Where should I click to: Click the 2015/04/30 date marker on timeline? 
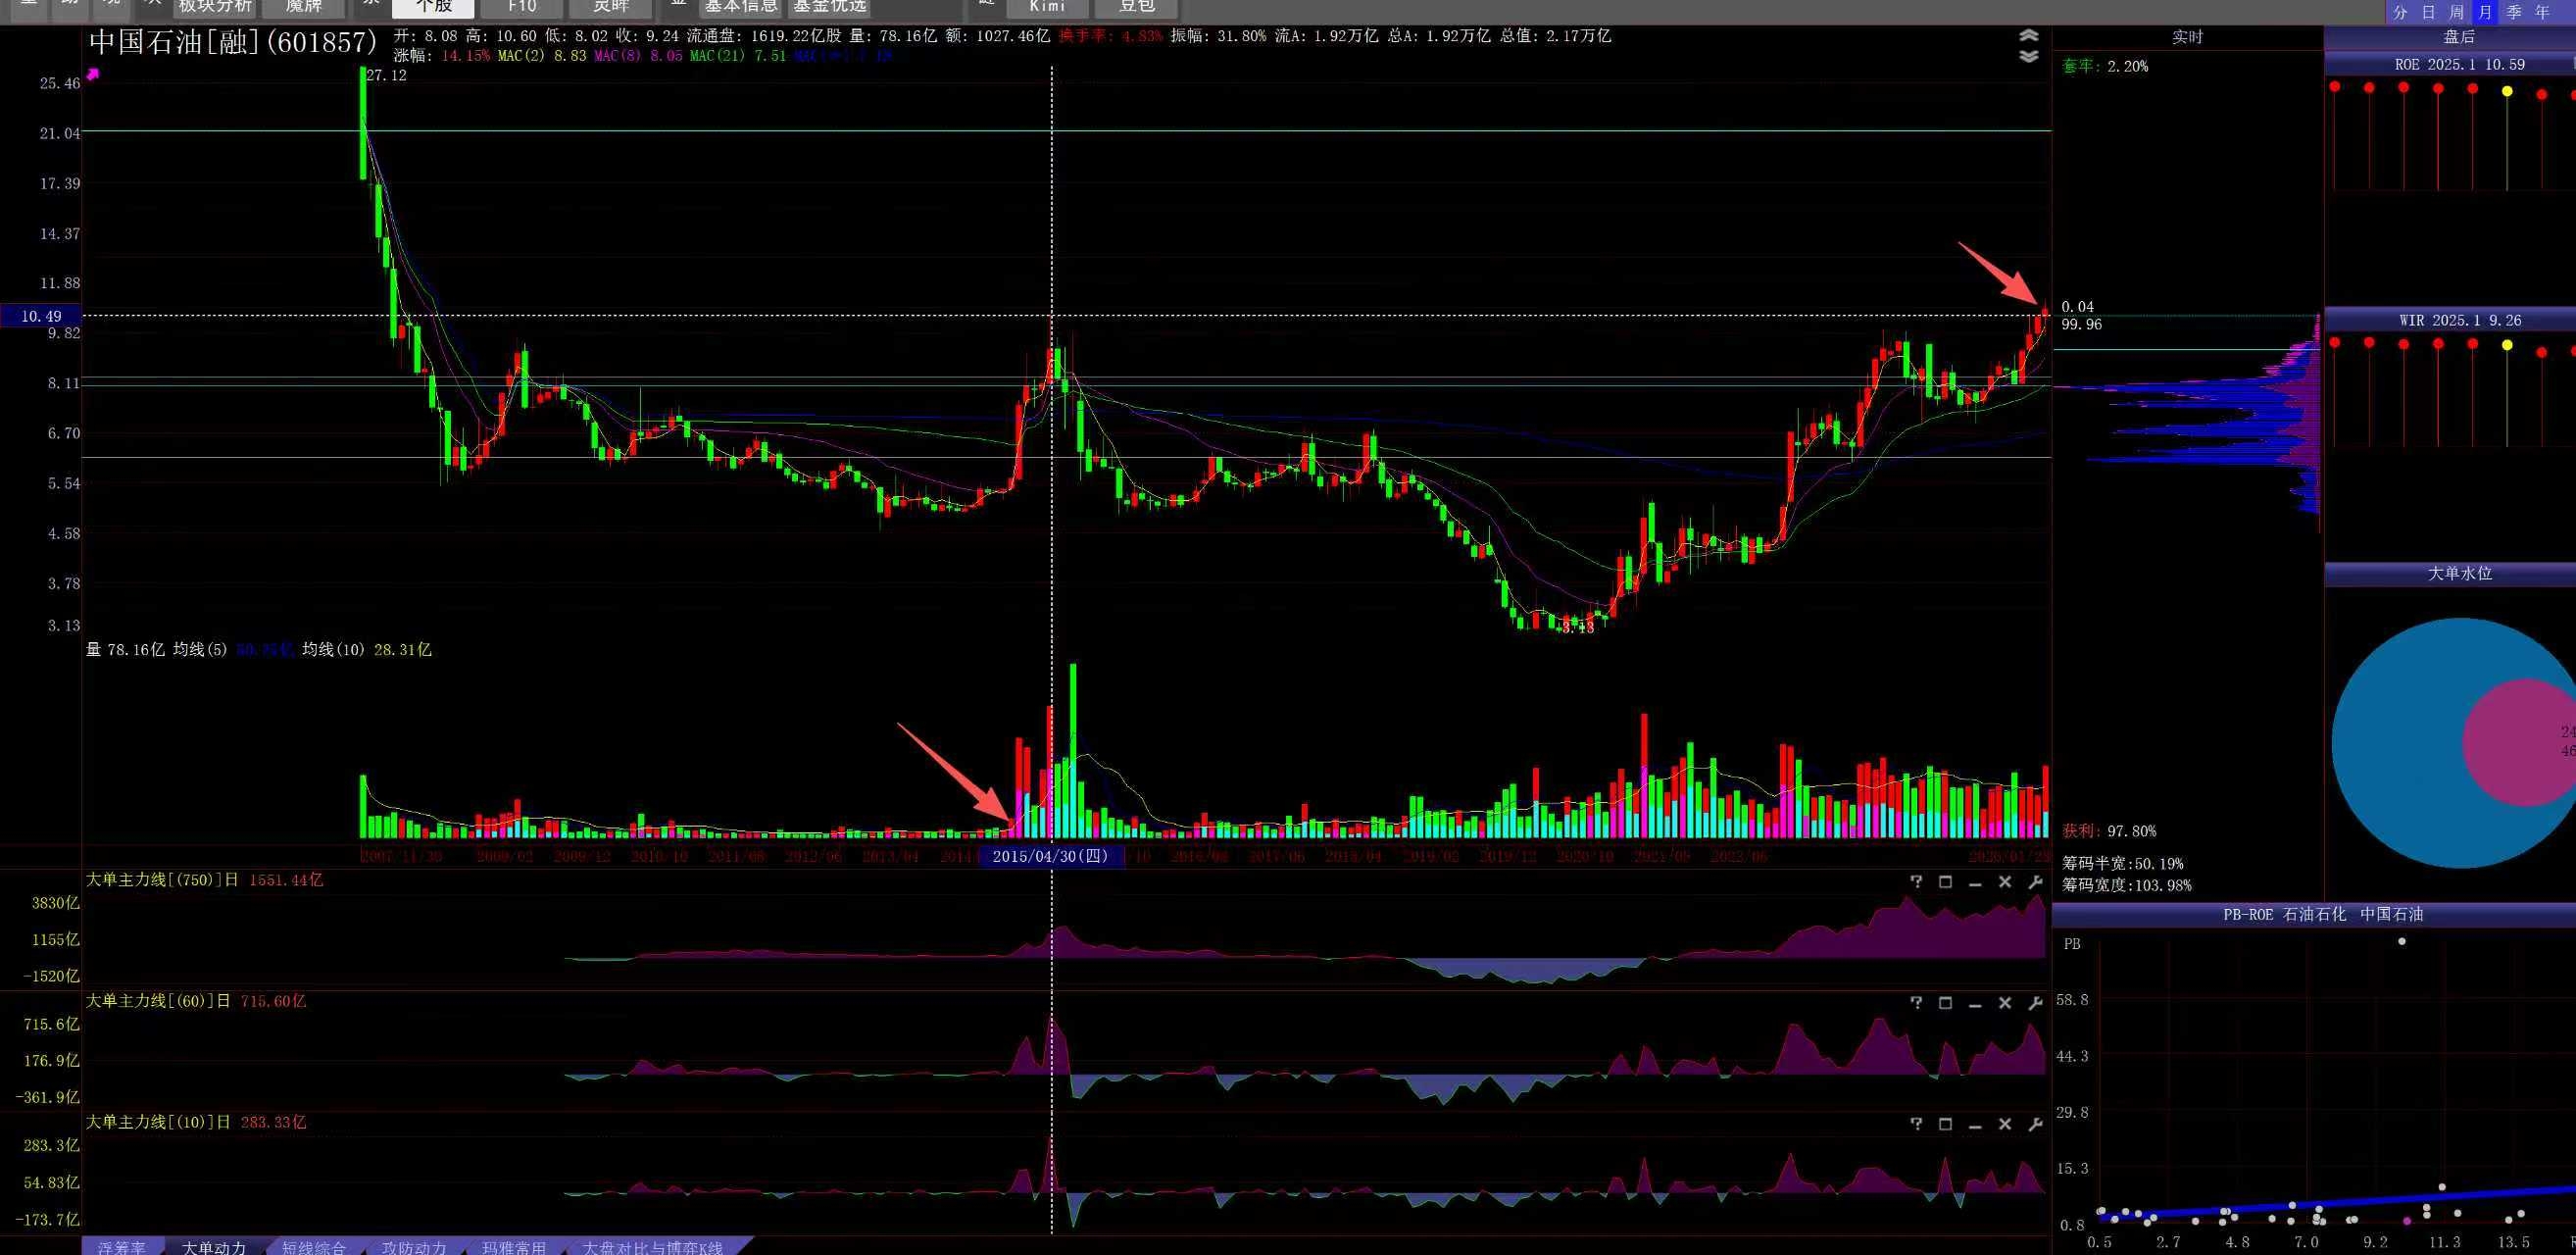tap(1050, 856)
